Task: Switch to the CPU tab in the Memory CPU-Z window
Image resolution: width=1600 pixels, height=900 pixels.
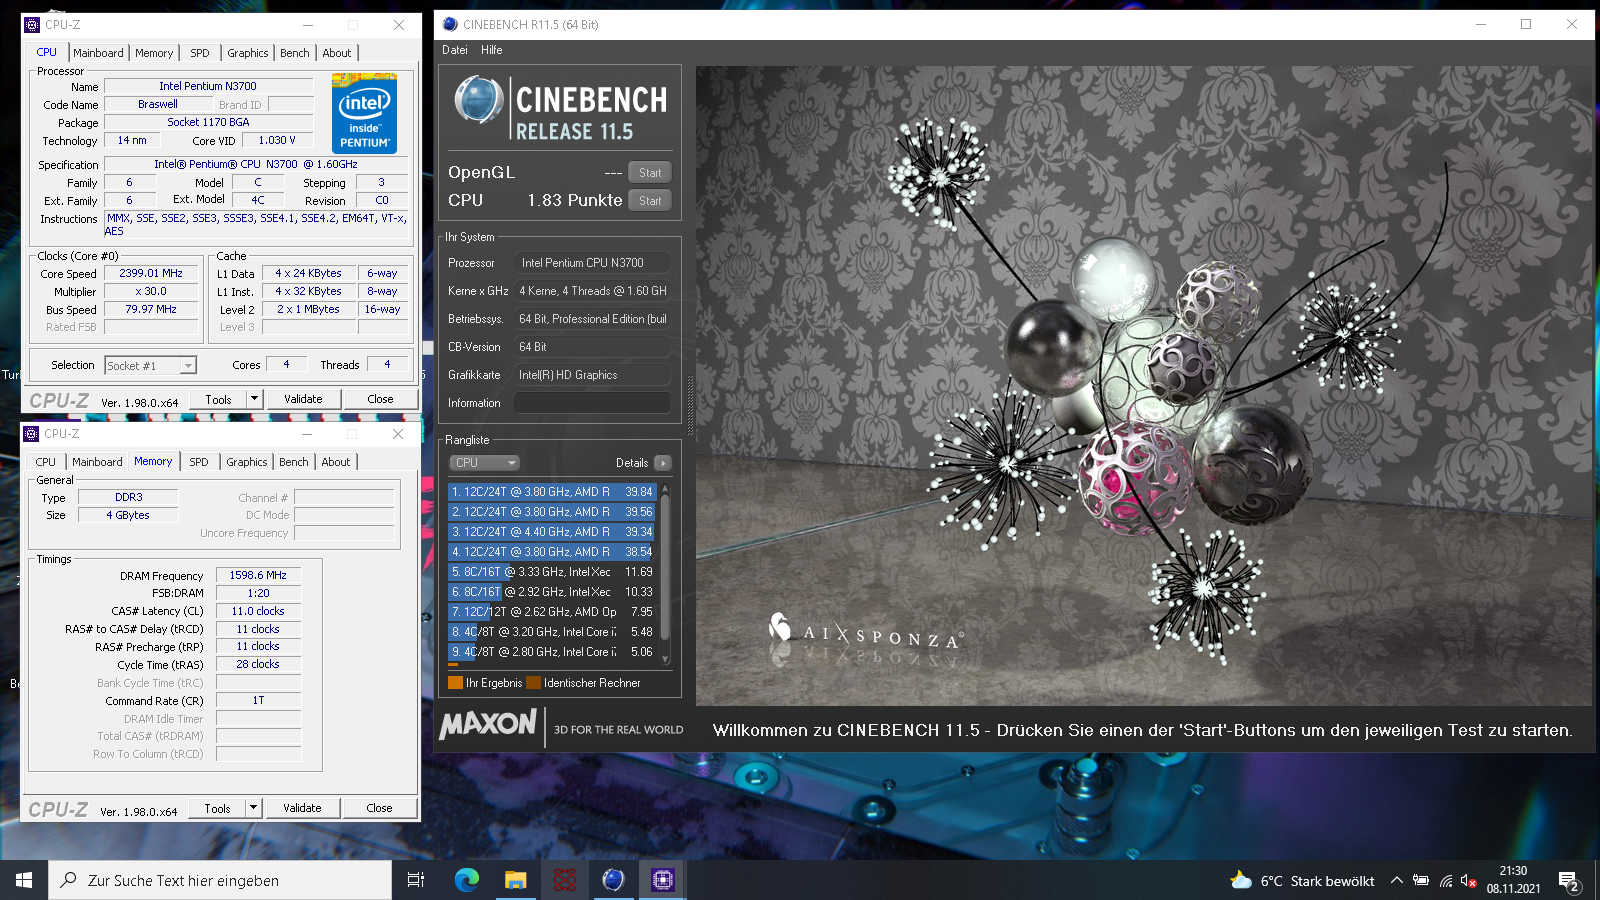Action: [x=46, y=462]
